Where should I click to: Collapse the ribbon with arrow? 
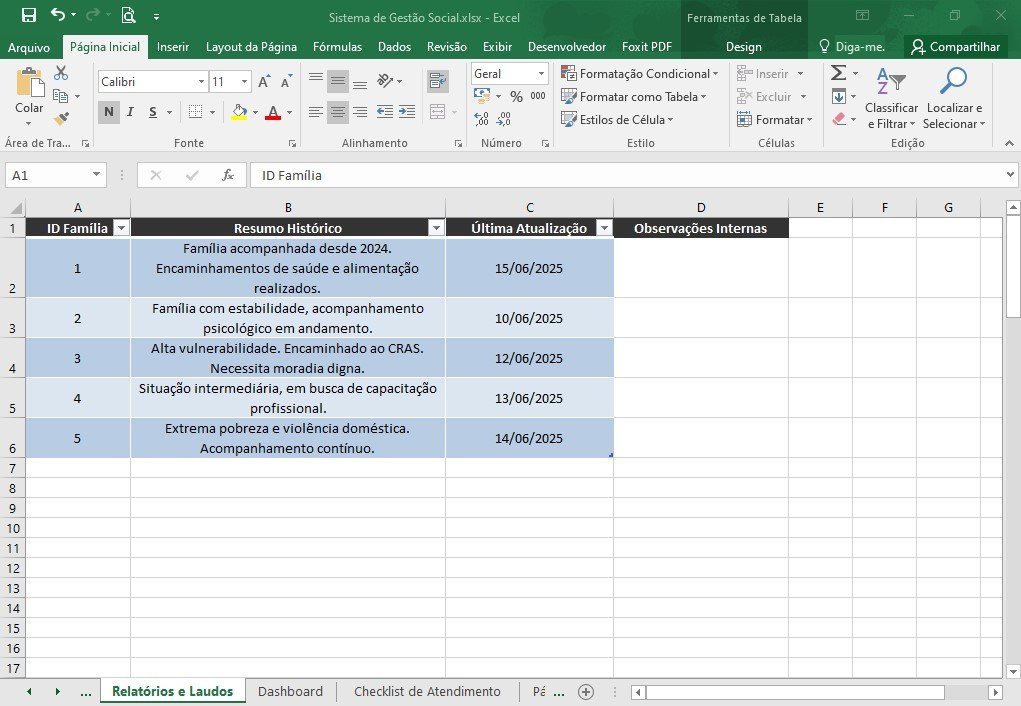[1009, 143]
